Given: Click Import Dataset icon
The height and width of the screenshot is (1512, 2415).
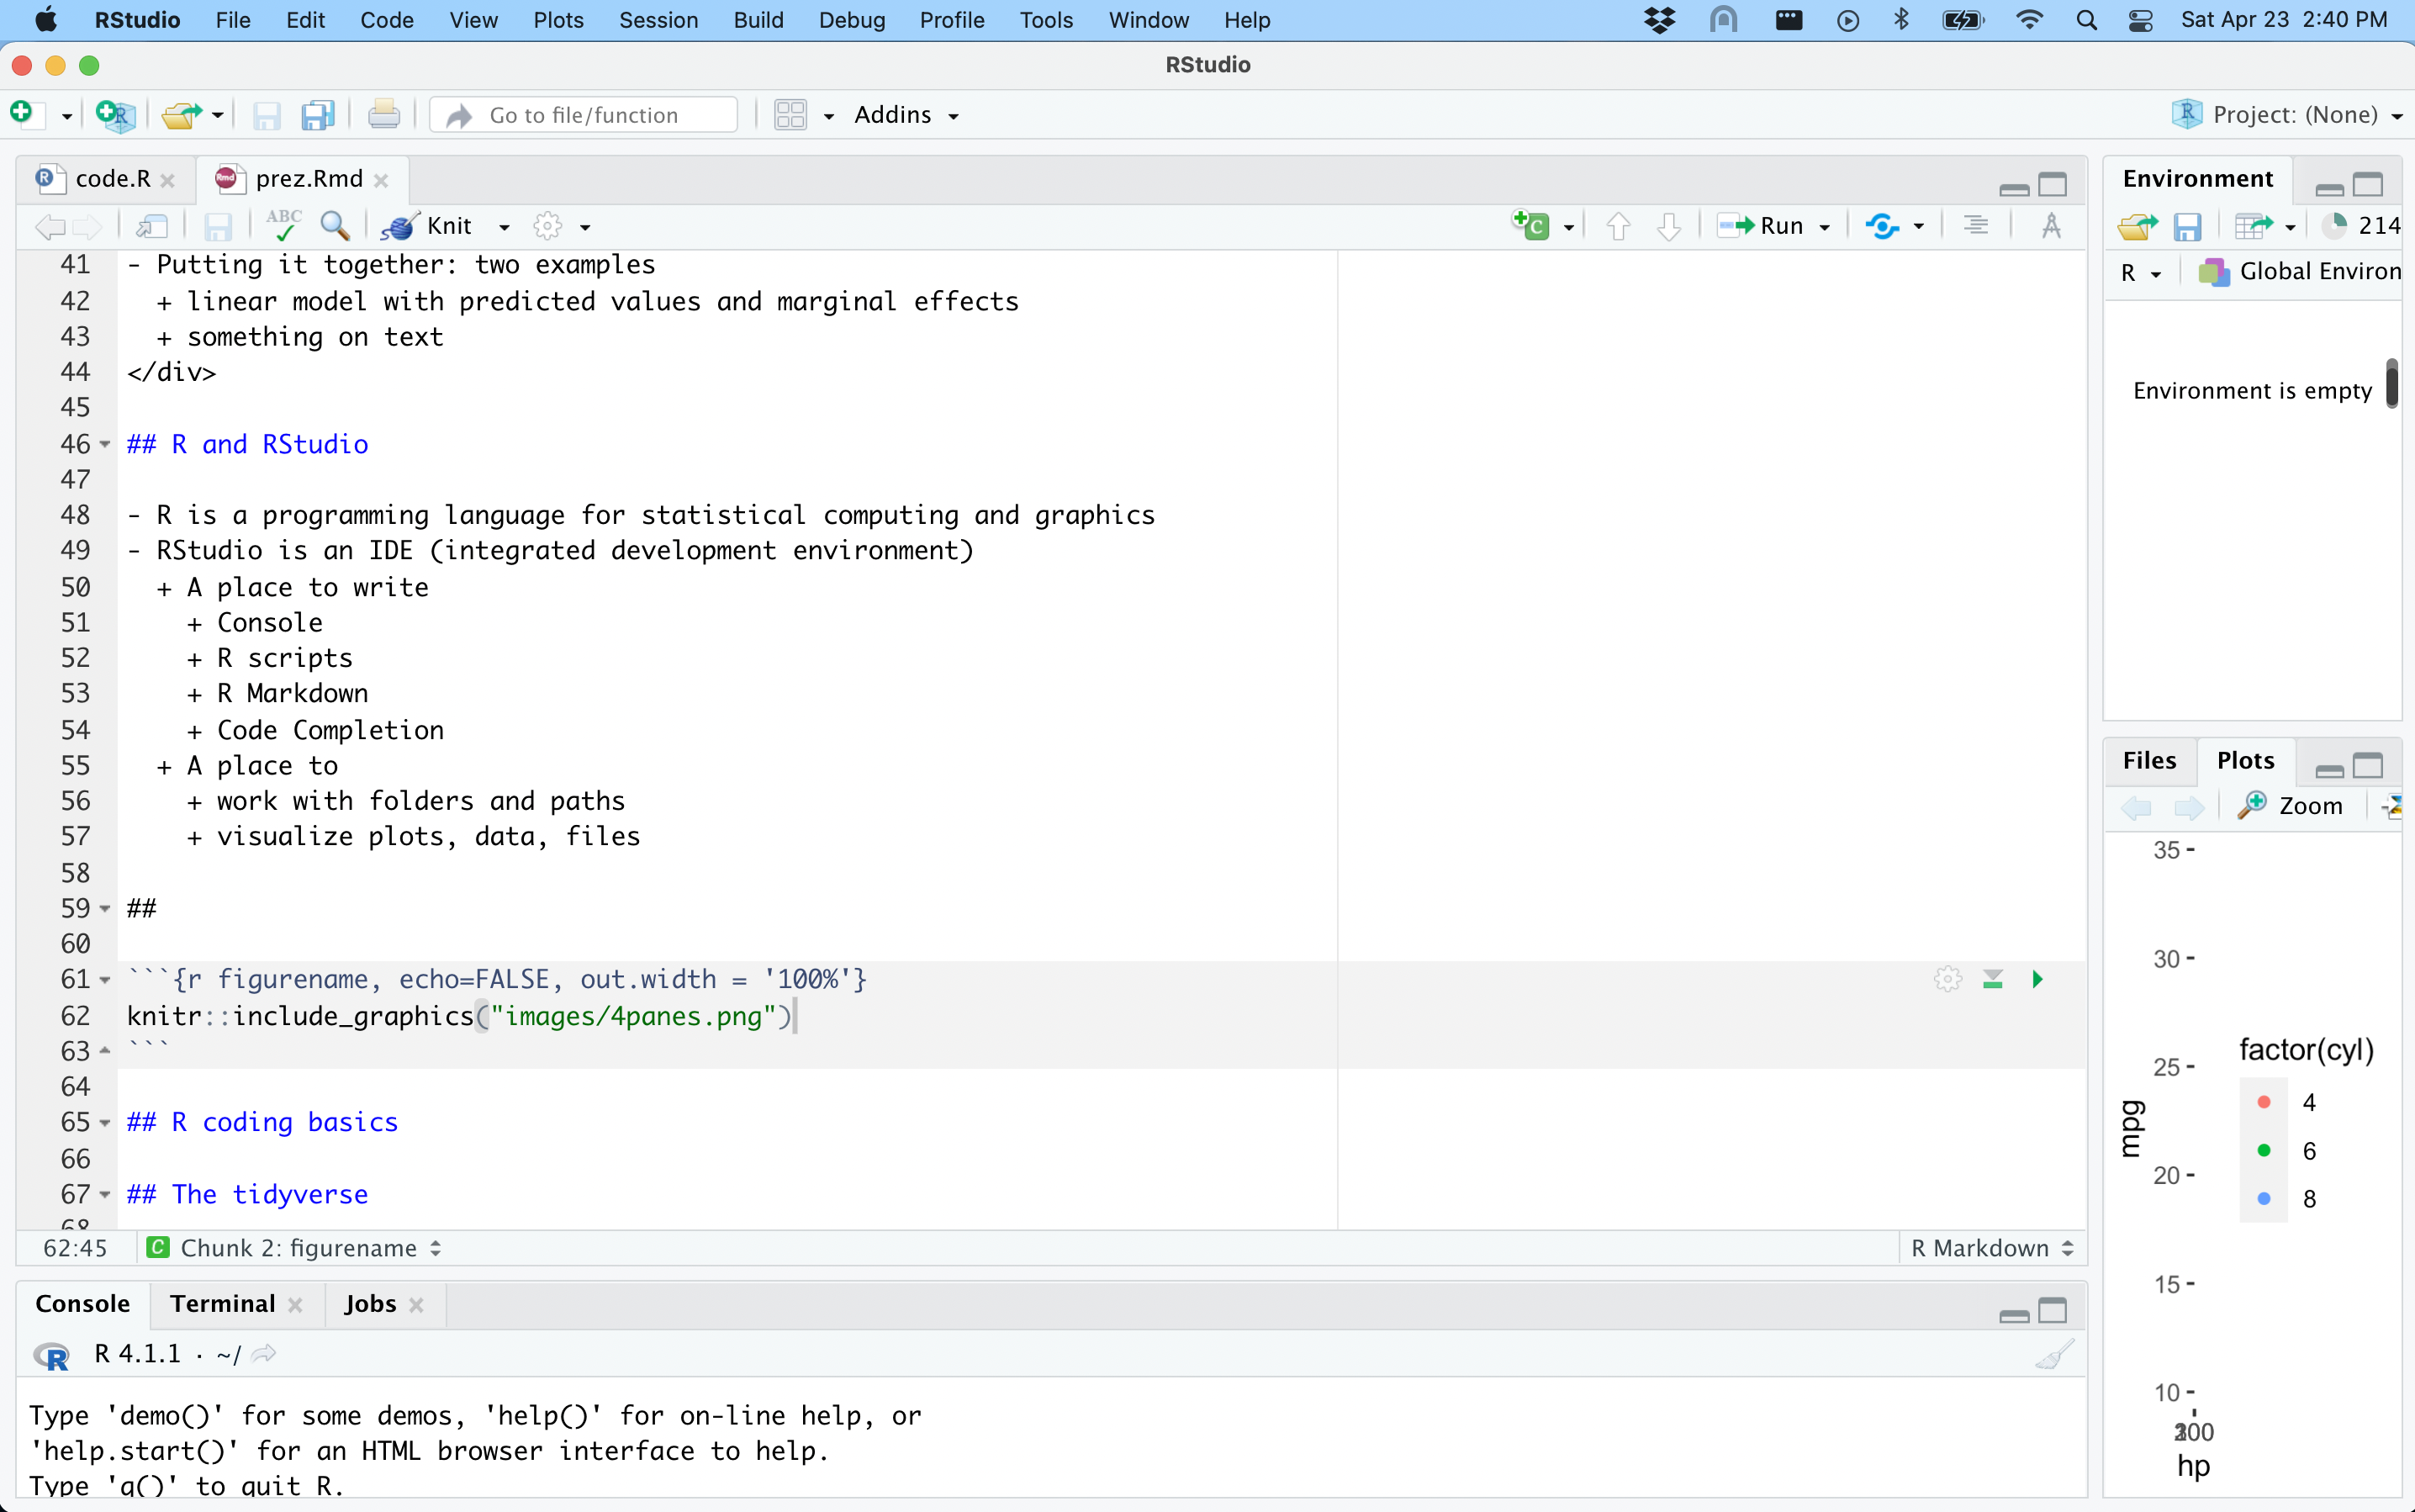Looking at the screenshot, I should point(2254,226).
